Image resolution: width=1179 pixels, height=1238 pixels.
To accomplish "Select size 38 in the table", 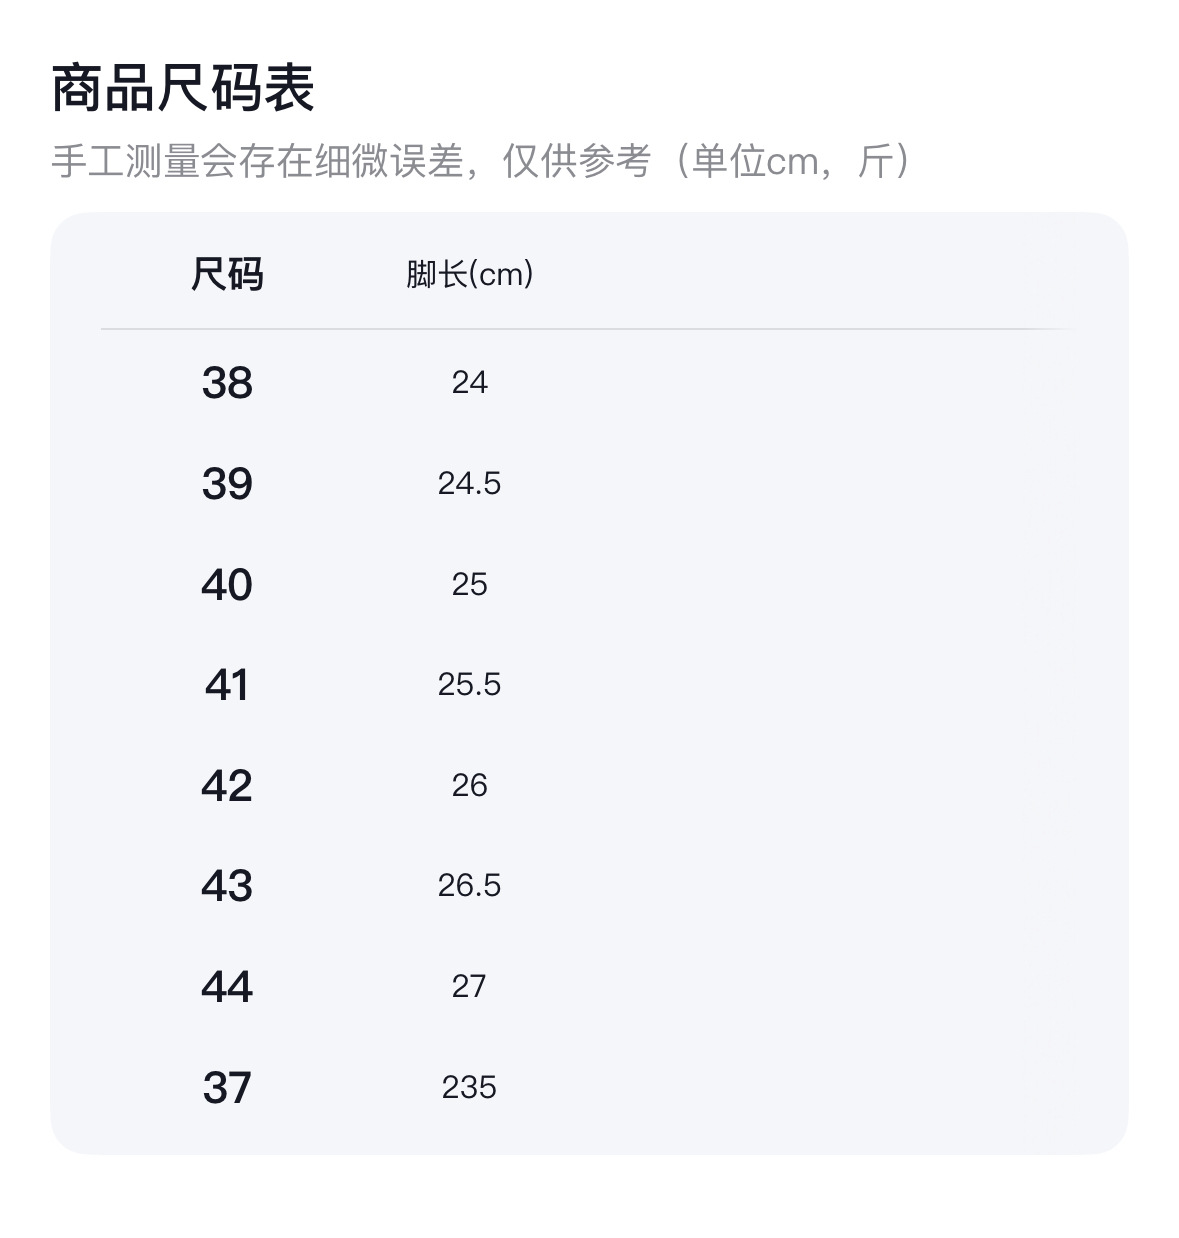I will tap(227, 383).
